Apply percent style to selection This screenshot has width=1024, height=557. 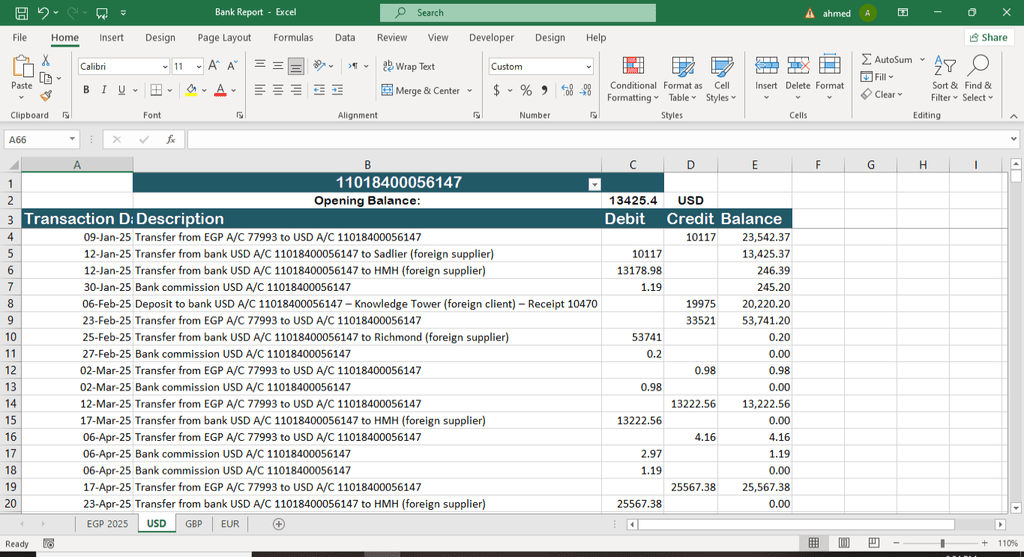click(x=526, y=90)
